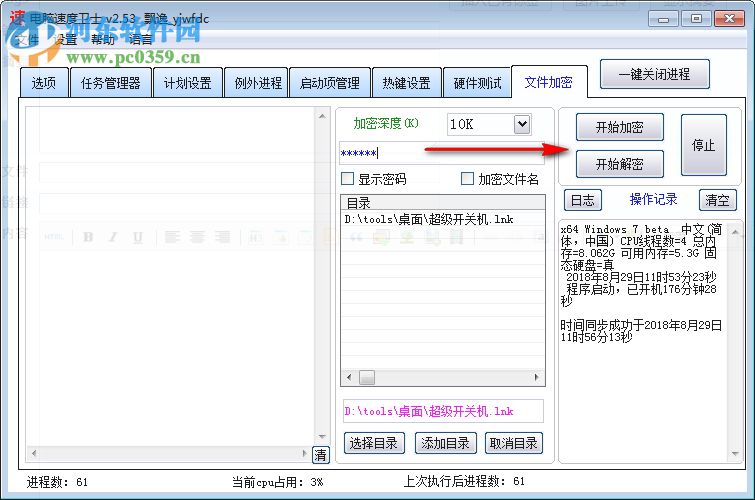Open the 任务管理器 tab
Viewport: 755px width, 500px height.
pyautogui.click(x=111, y=83)
